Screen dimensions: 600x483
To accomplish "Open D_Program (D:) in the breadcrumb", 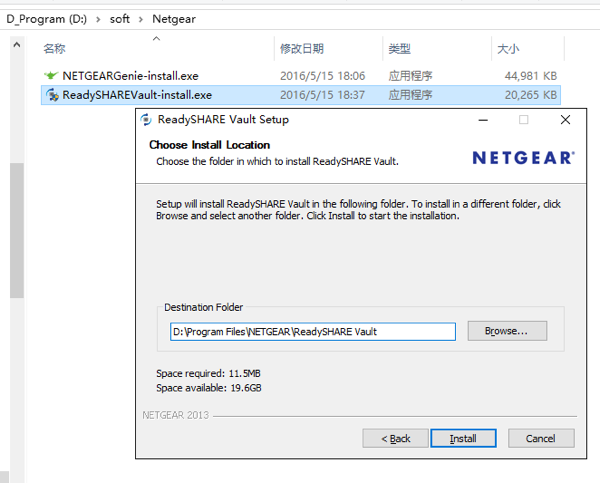I will [x=47, y=19].
